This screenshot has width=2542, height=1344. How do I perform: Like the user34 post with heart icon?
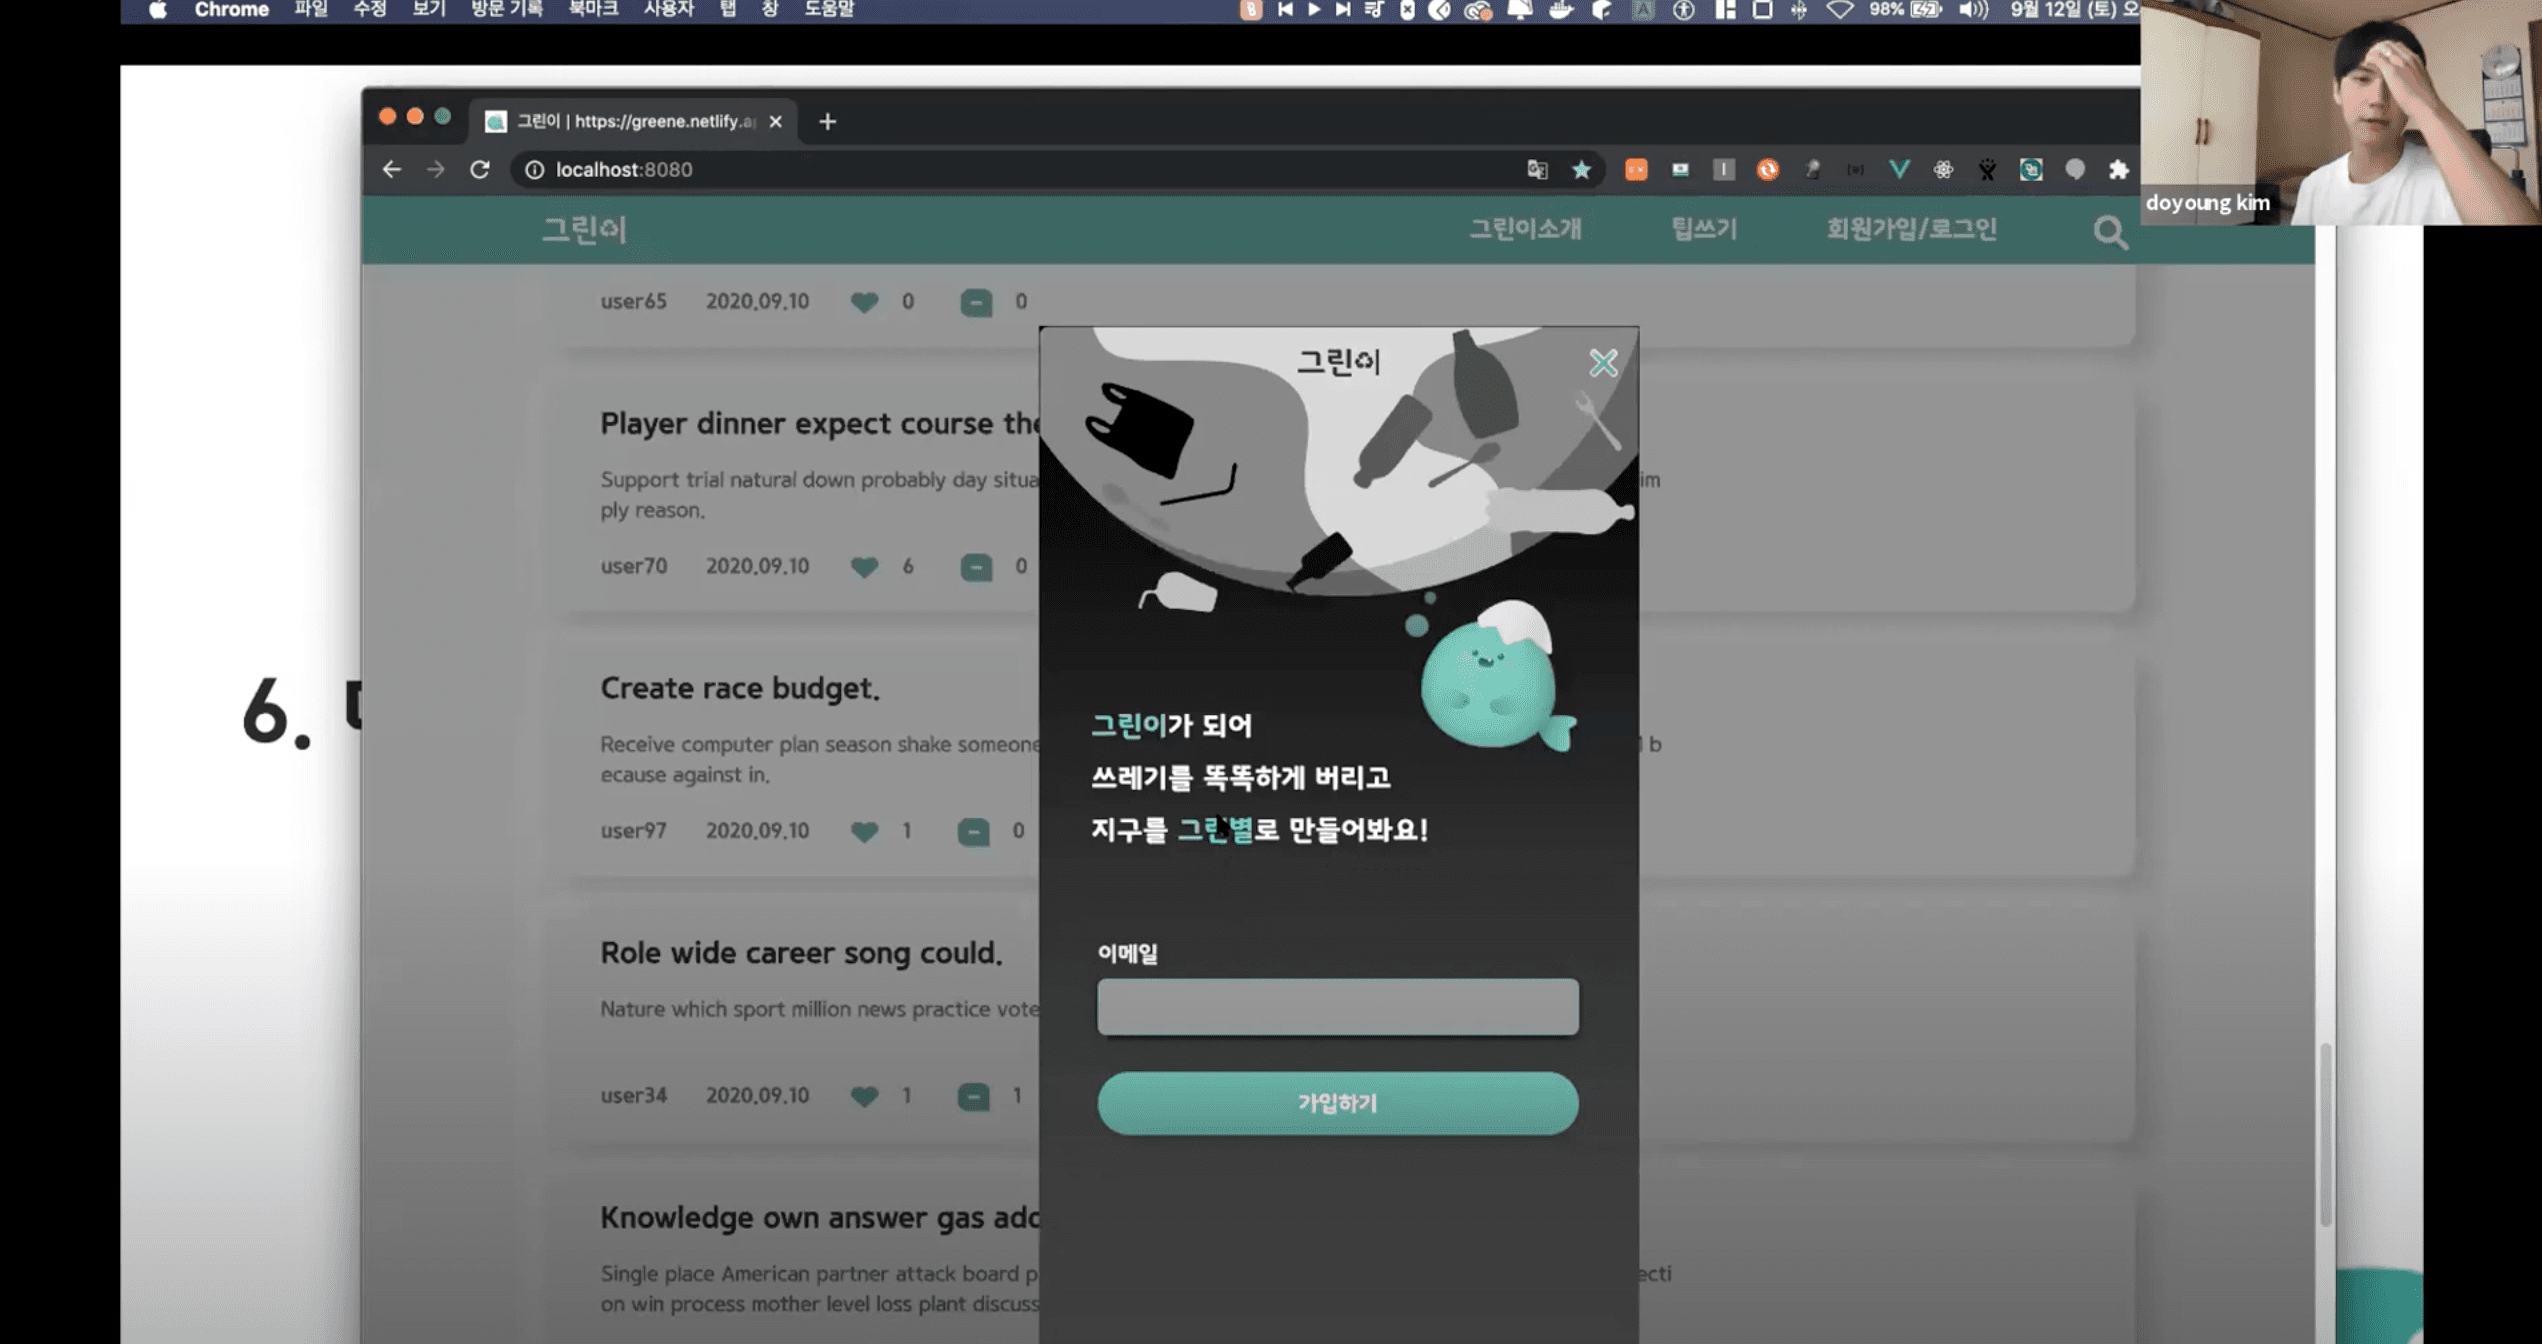pyautogui.click(x=864, y=1096)
